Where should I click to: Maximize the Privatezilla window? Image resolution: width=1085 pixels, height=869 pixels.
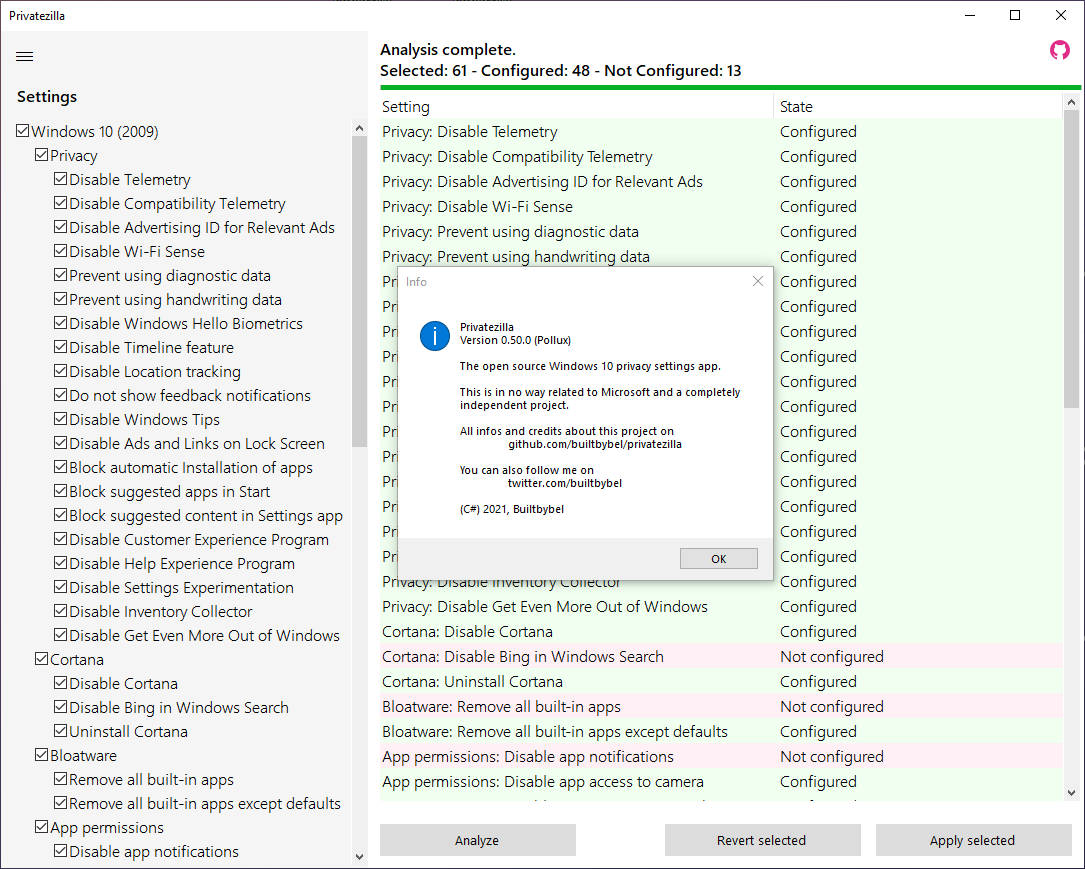(1015, 15)
